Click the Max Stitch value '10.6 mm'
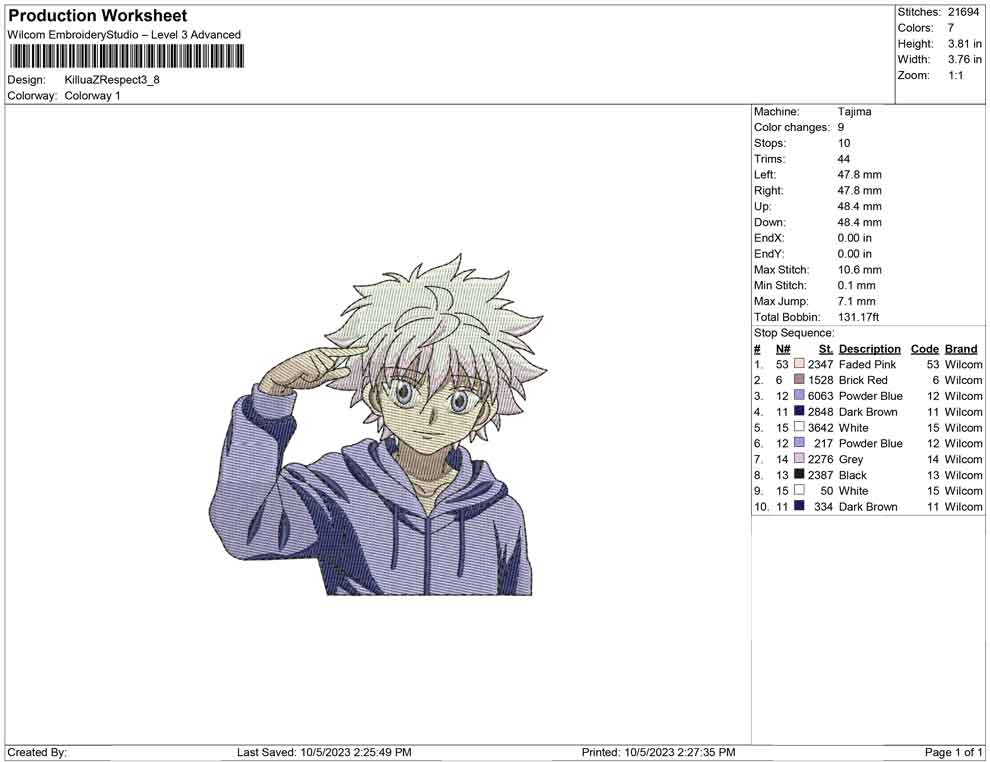Screen dimensions: 990x762 coord(859,270)
